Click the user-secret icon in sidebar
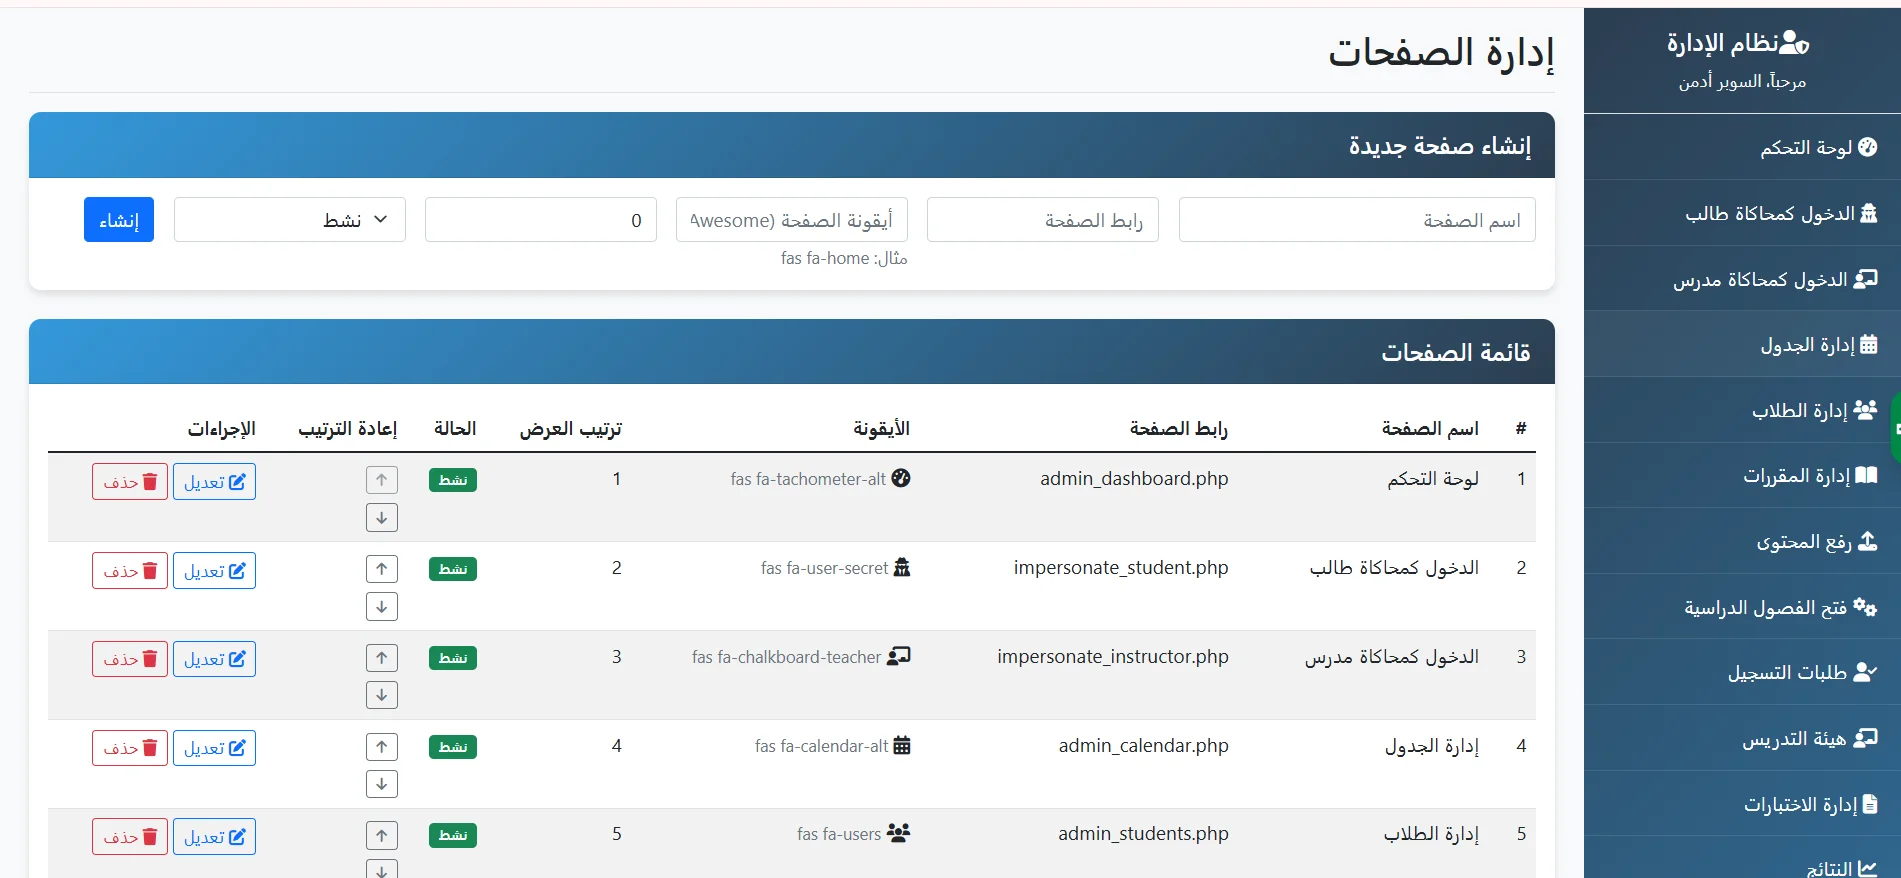Screen dimensions: 1901x878 pyautogui.click(x=1868, y=213)
